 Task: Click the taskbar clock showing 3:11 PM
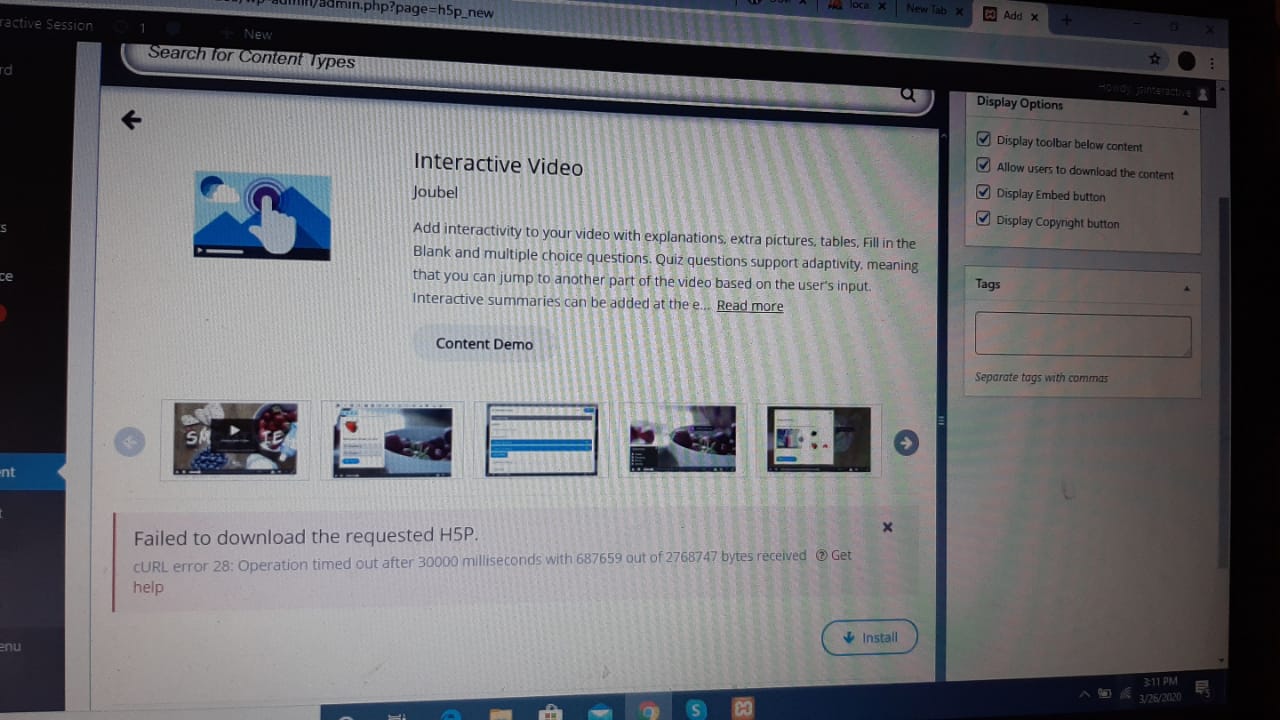pyautogui.click(x=1161, y=689)
